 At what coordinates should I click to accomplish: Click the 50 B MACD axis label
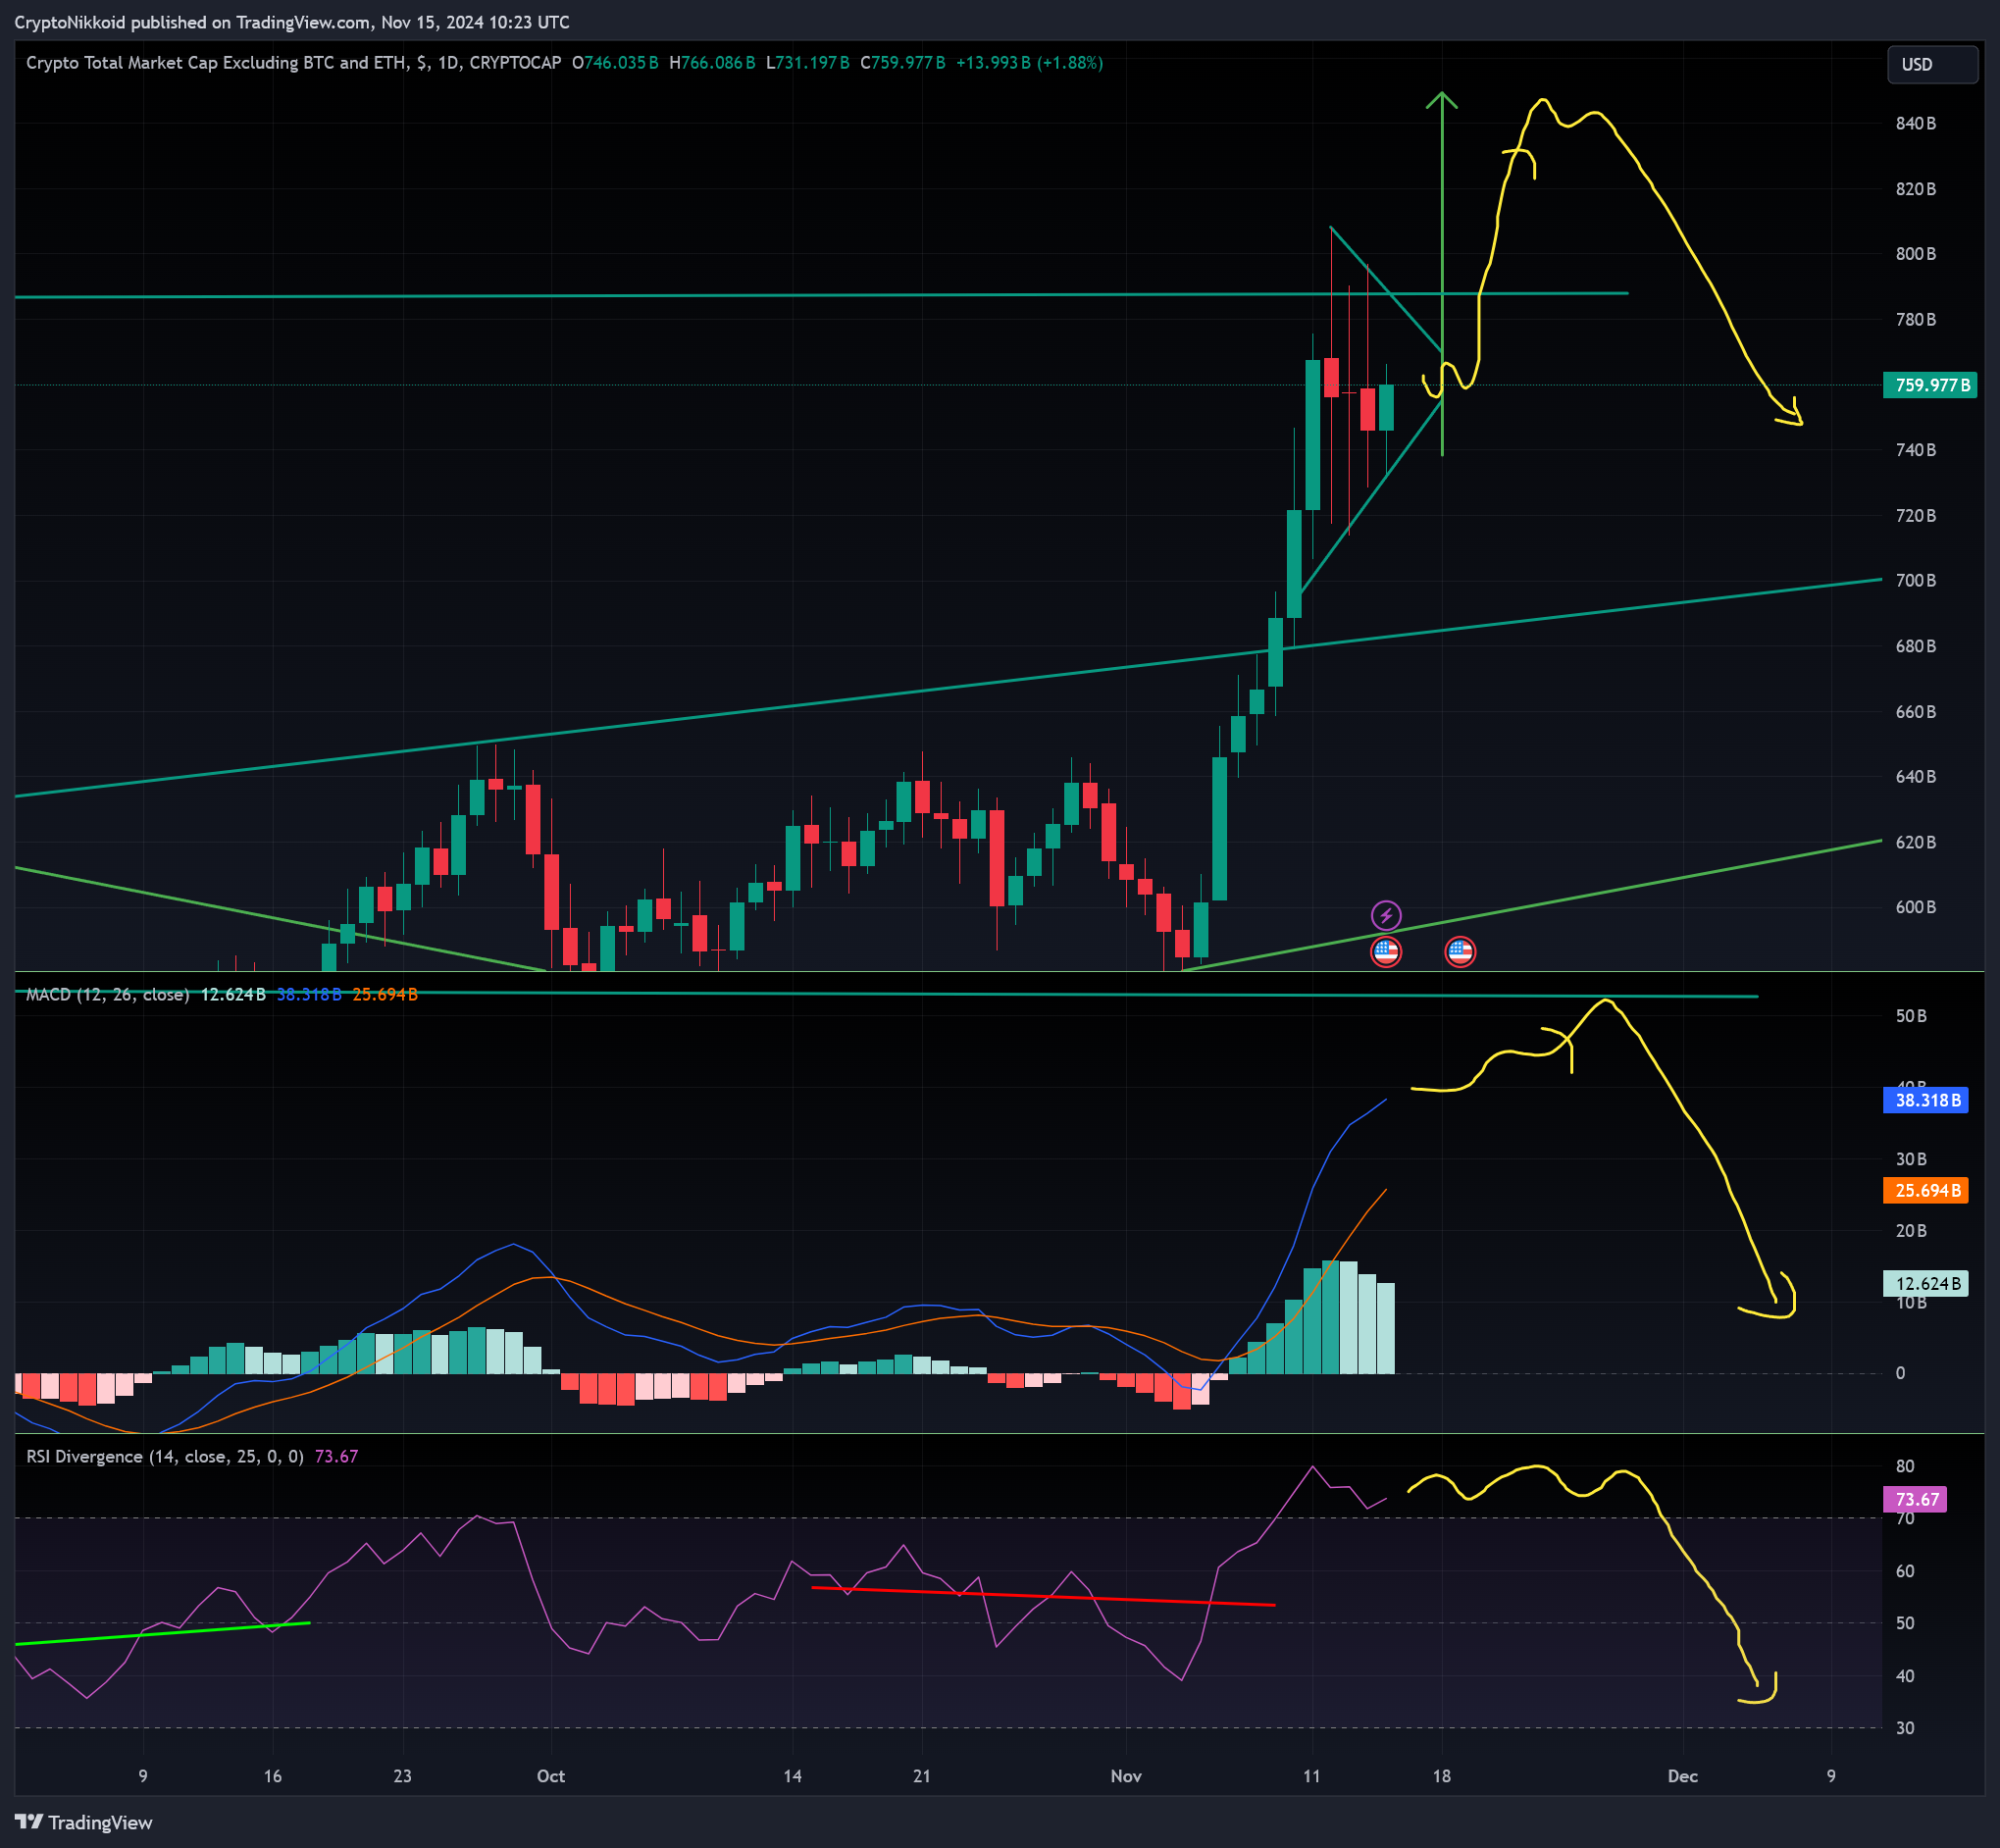(x=1911, y=1016)
